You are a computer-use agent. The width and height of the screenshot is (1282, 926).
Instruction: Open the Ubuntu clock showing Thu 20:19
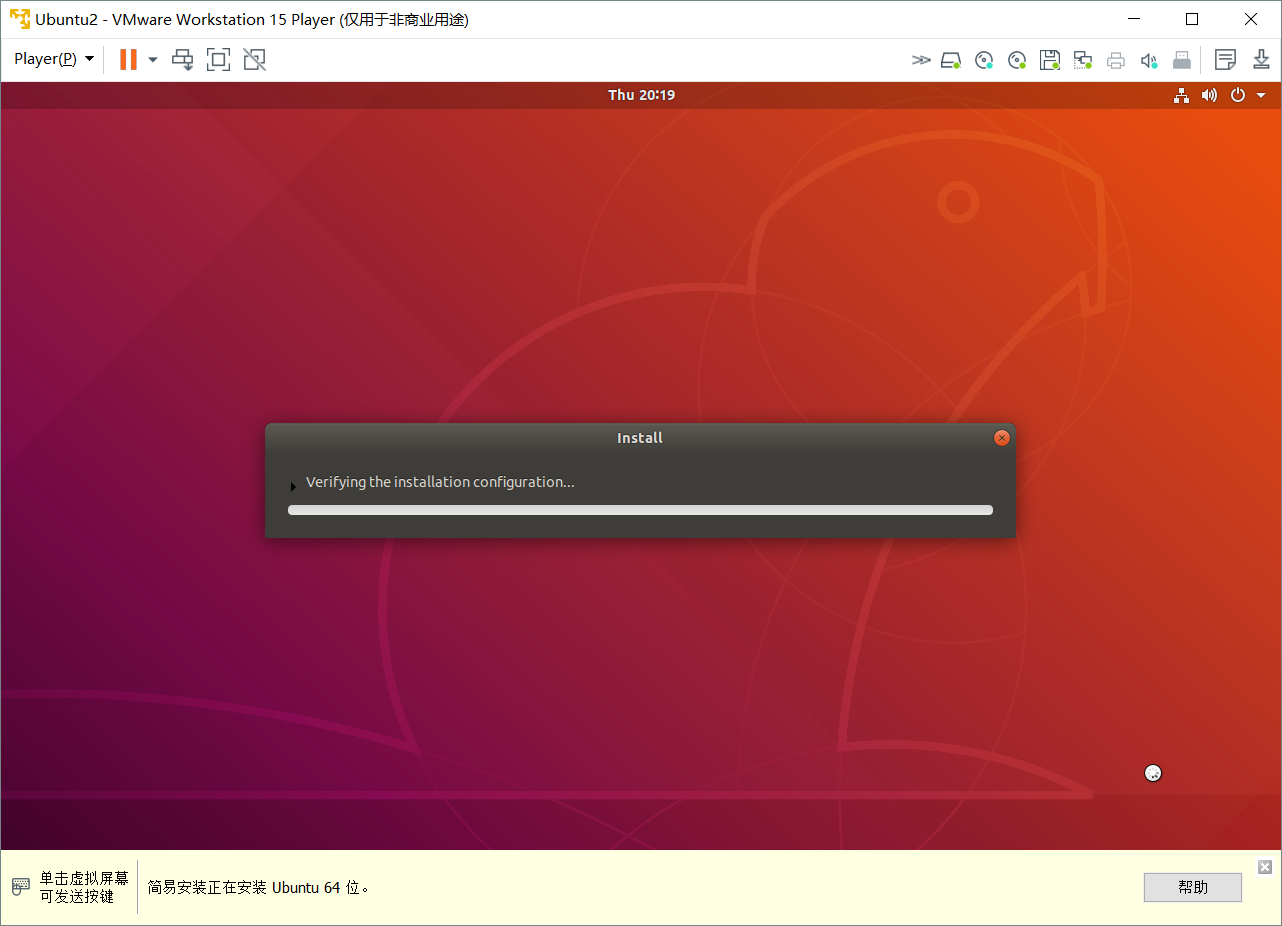click(641, 95)
